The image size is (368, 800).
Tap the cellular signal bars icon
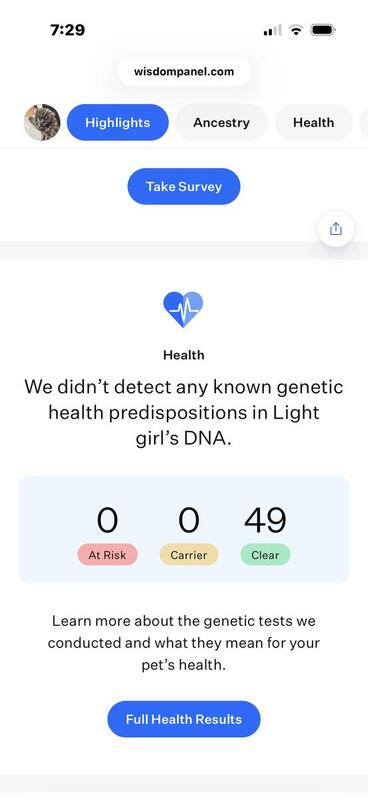pos(272,31)
